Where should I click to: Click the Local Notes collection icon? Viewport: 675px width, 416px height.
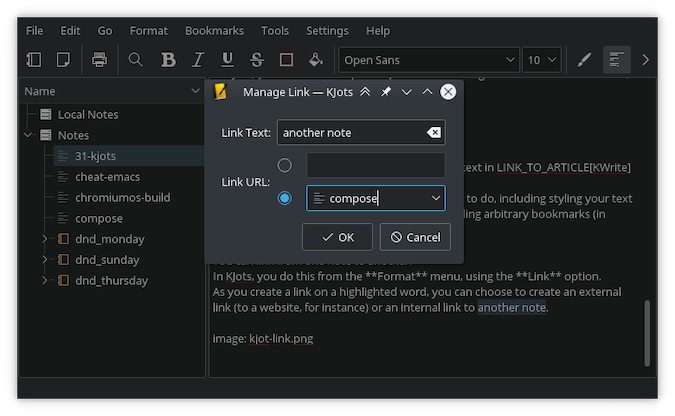pos(46,114)
